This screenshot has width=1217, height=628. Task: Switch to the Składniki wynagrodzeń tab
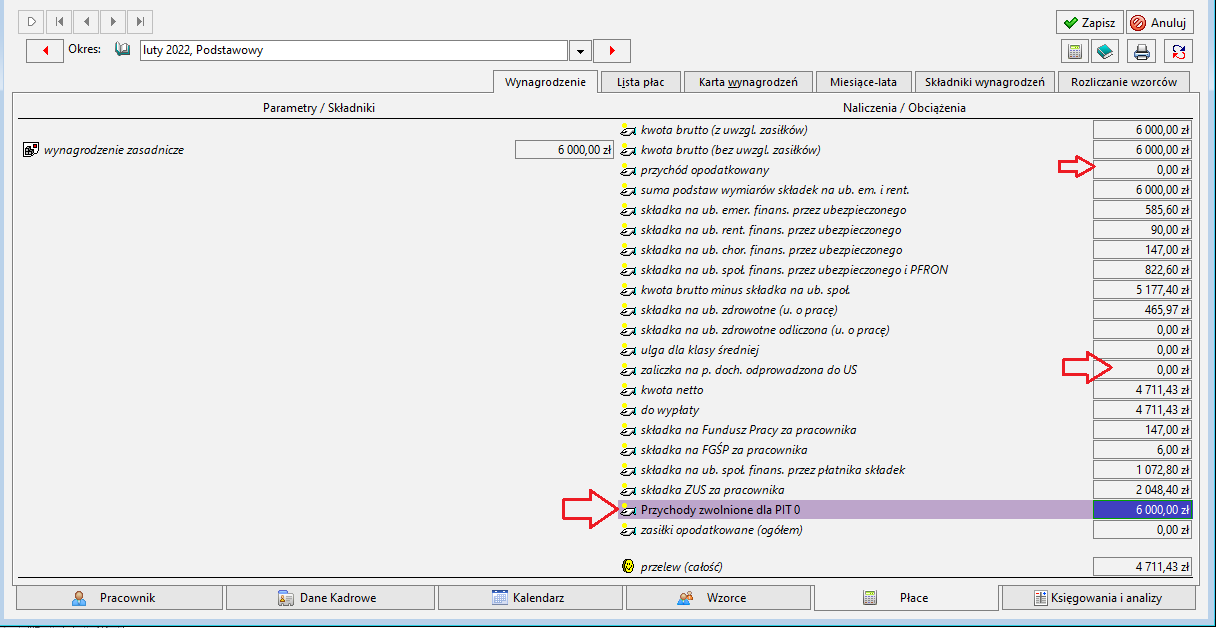pyautogui.click(x=984, y=82)
